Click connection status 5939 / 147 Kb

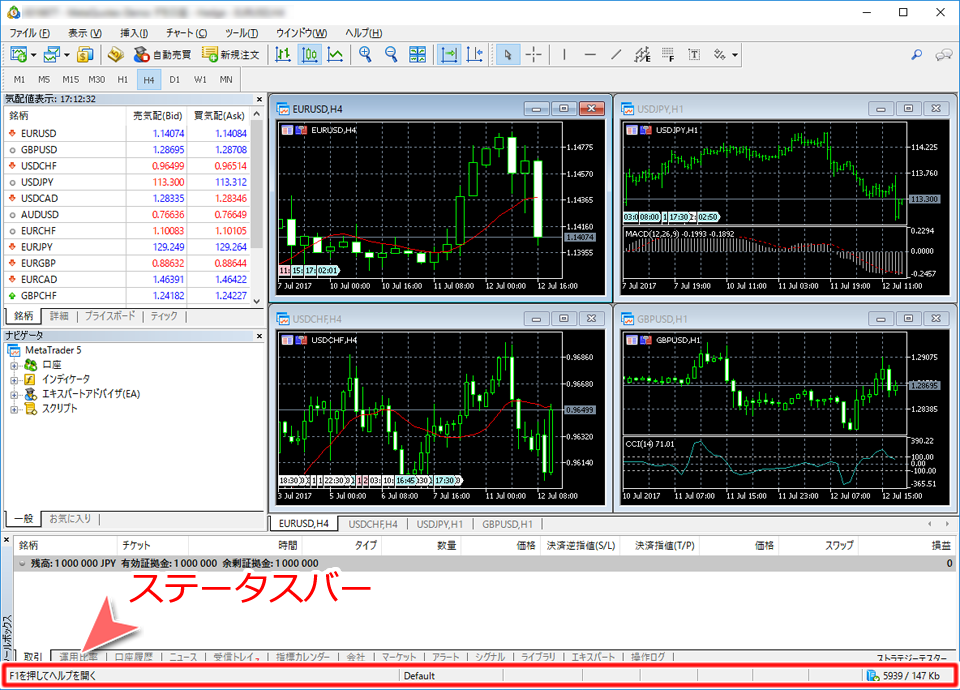click(x=904, y=676)
